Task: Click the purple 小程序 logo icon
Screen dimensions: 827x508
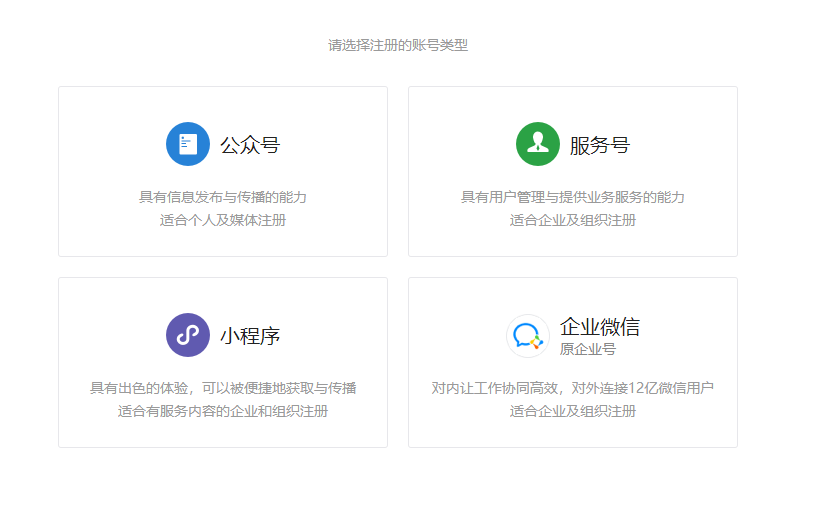Action: click(x=188, y=335)
